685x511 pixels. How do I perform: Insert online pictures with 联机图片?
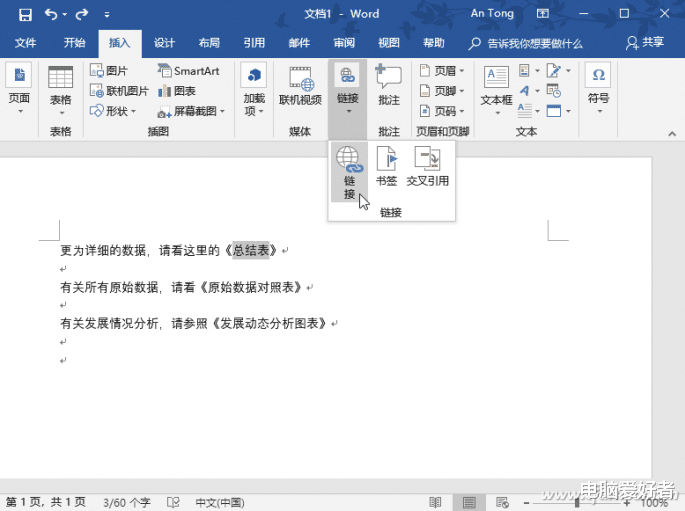pos(119,91)
